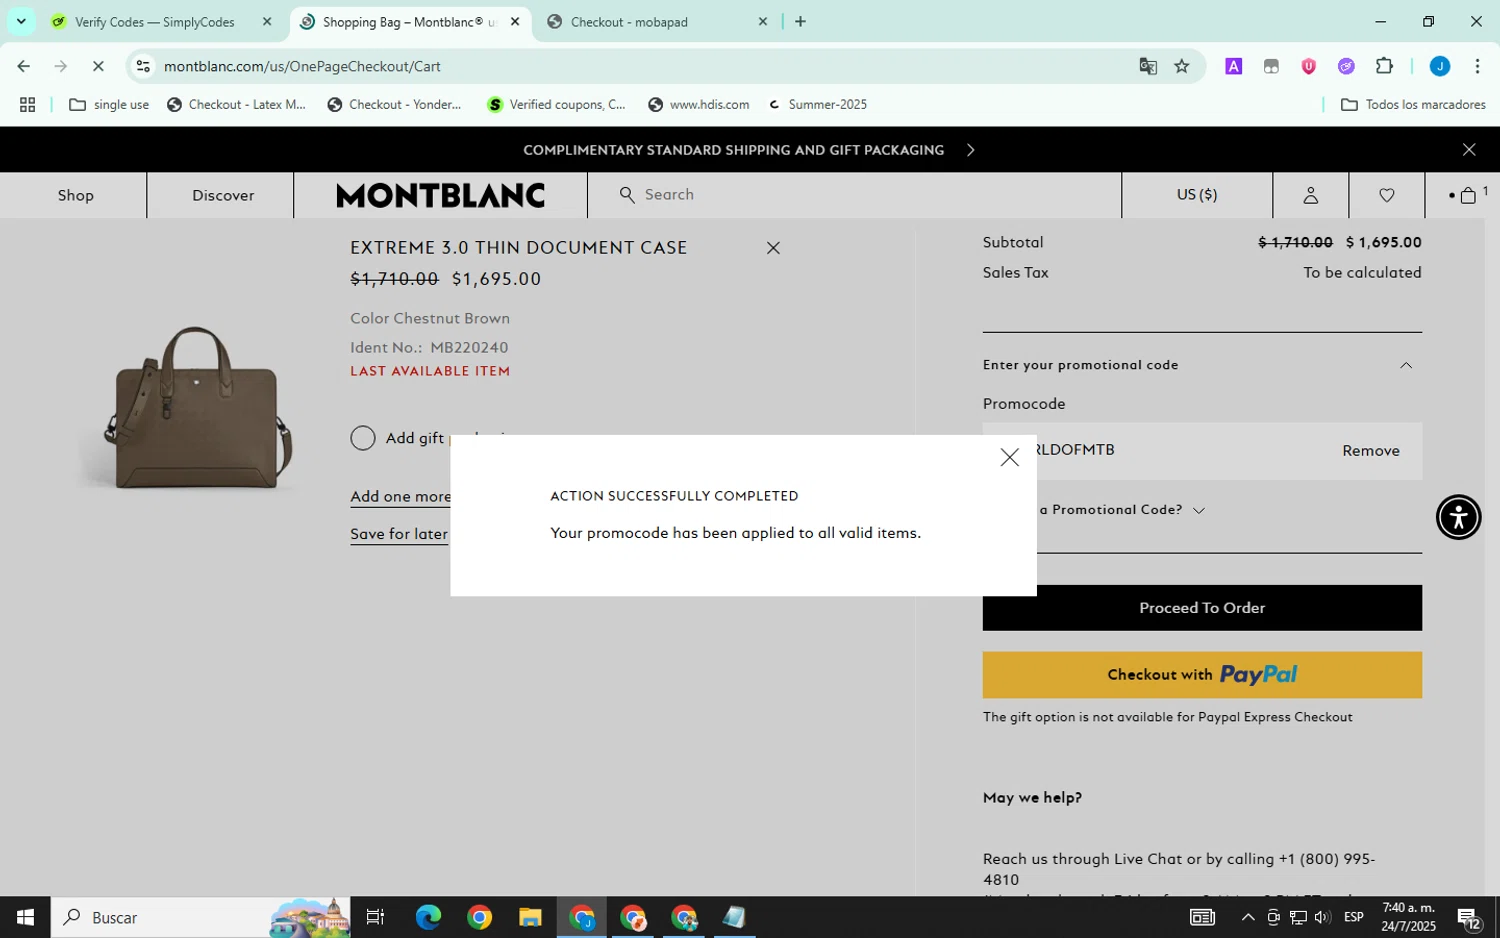Open the uBlock shield extension
Image resolution: width=1500 pixels, height=938 pixels.
click(x=1308, y=66)
